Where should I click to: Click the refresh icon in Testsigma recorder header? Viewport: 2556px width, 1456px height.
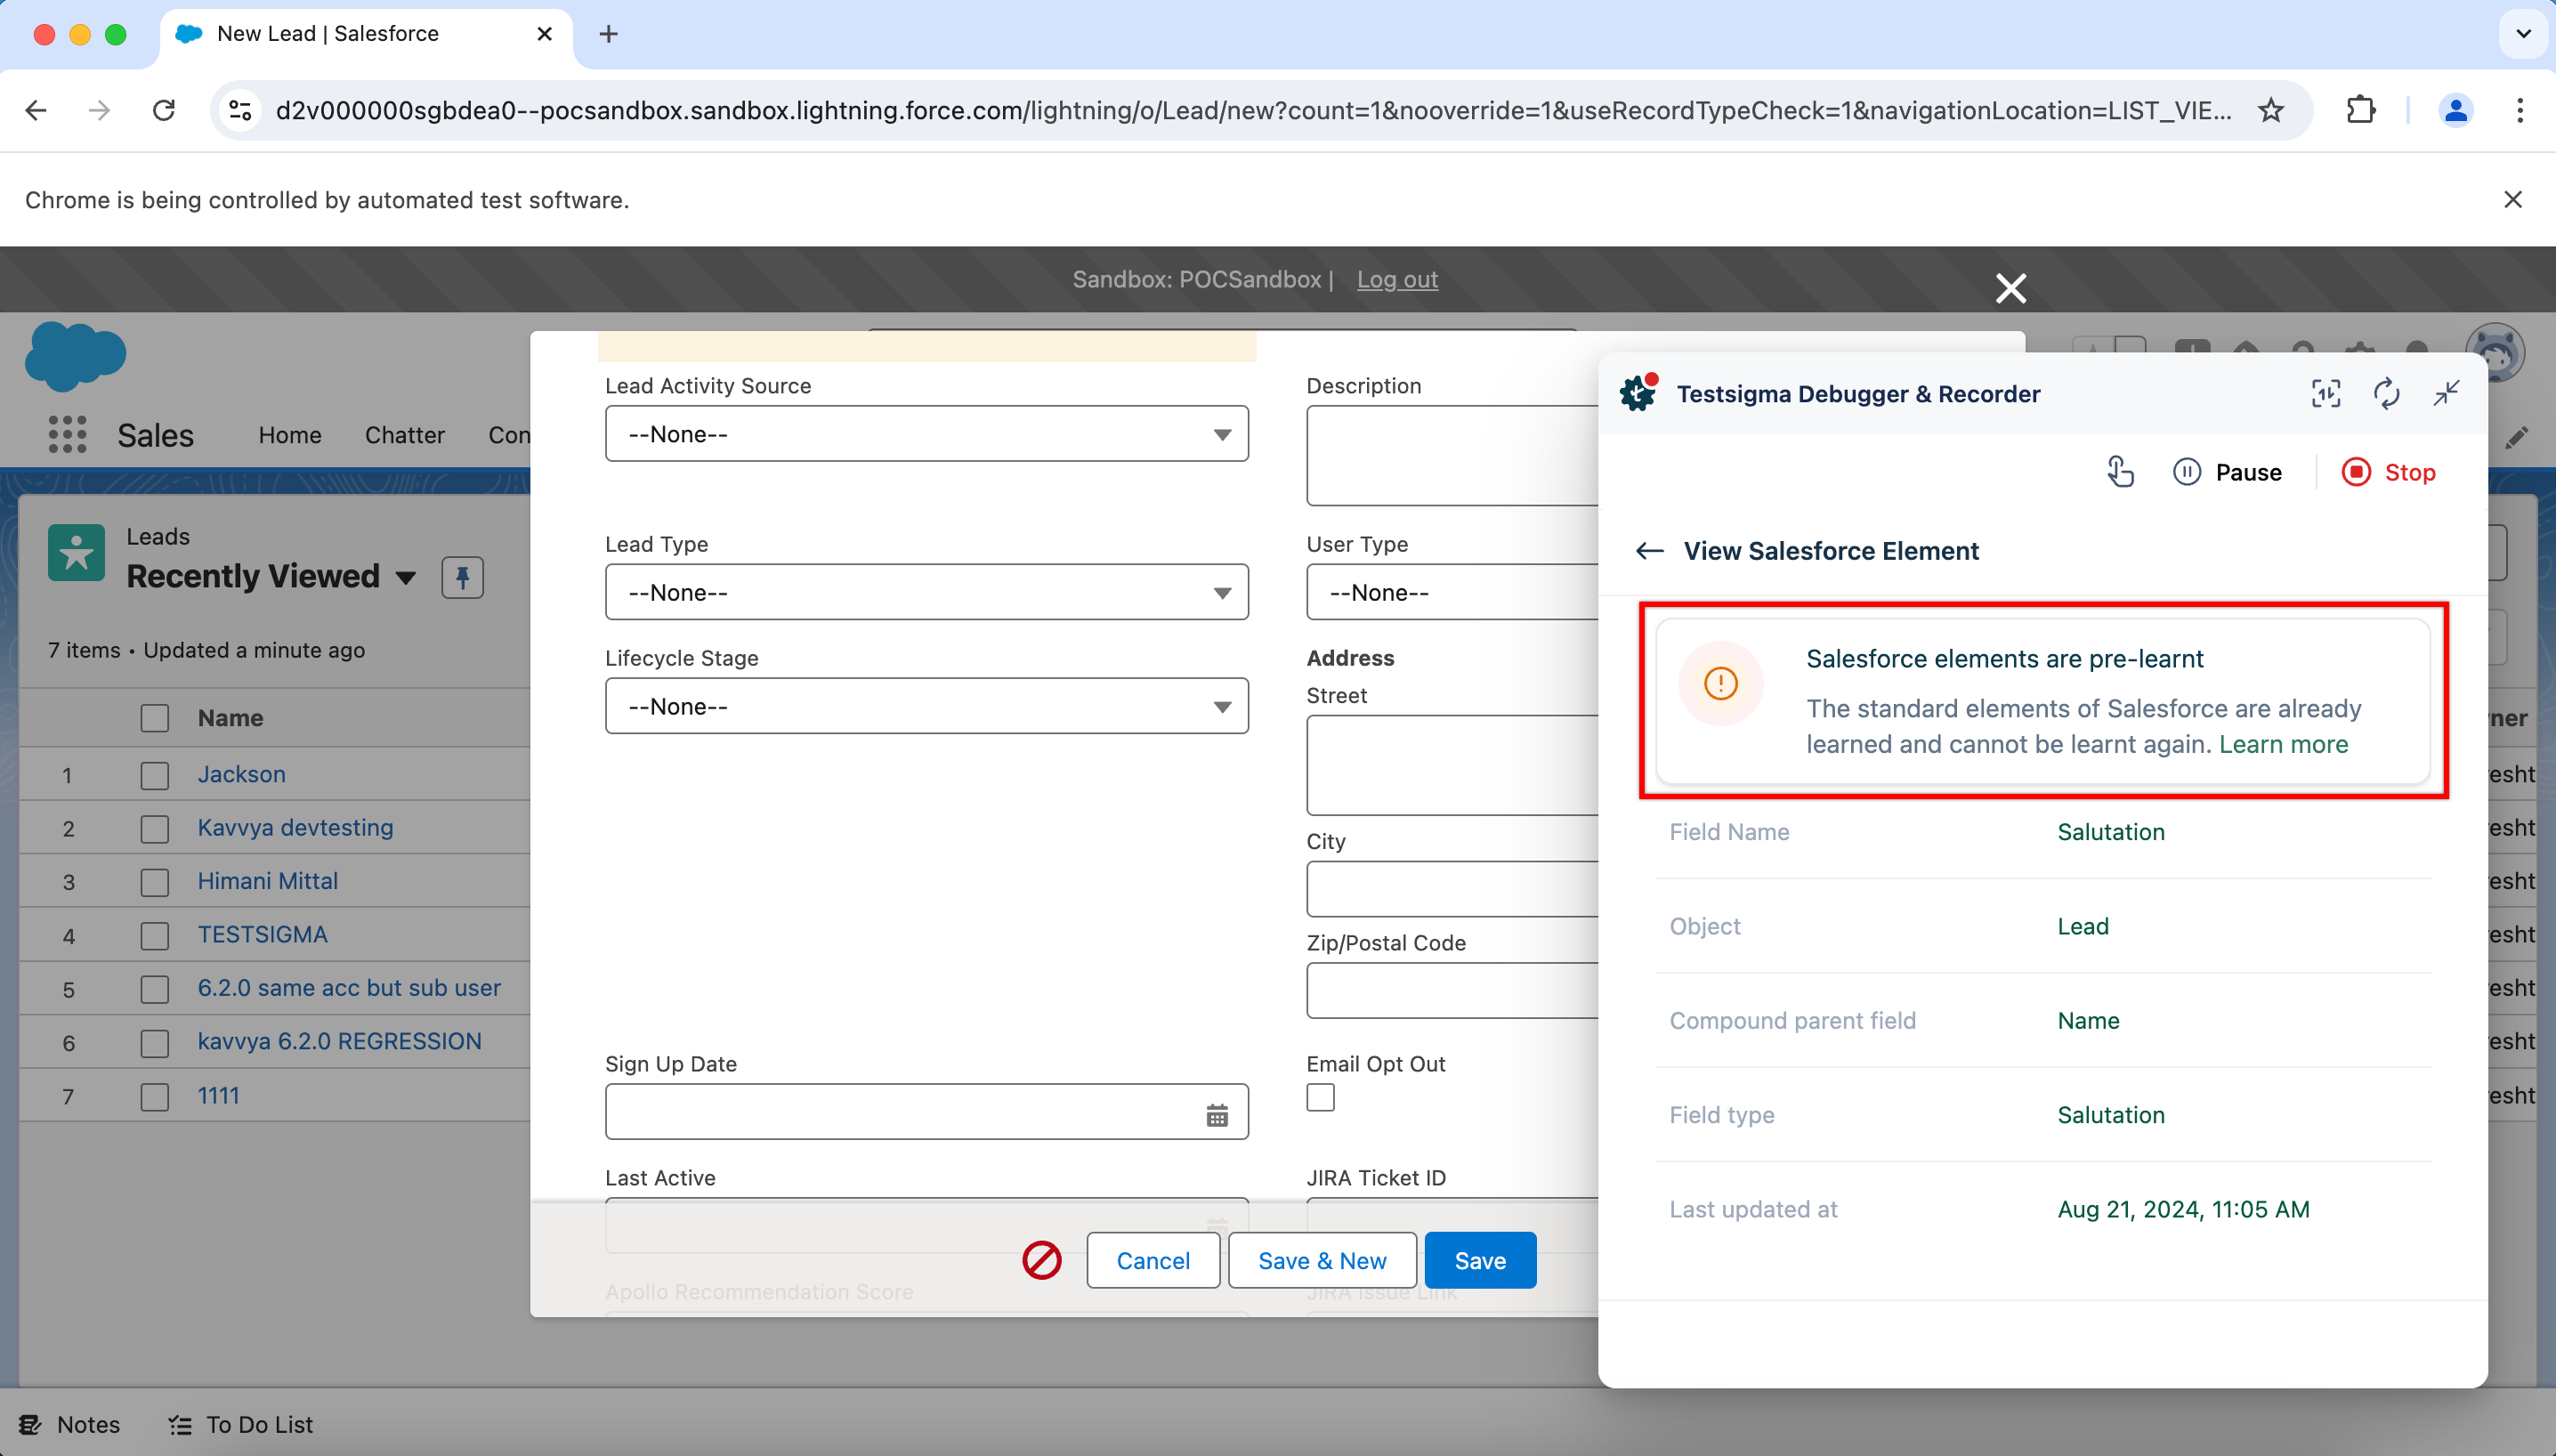(2386, 394)
